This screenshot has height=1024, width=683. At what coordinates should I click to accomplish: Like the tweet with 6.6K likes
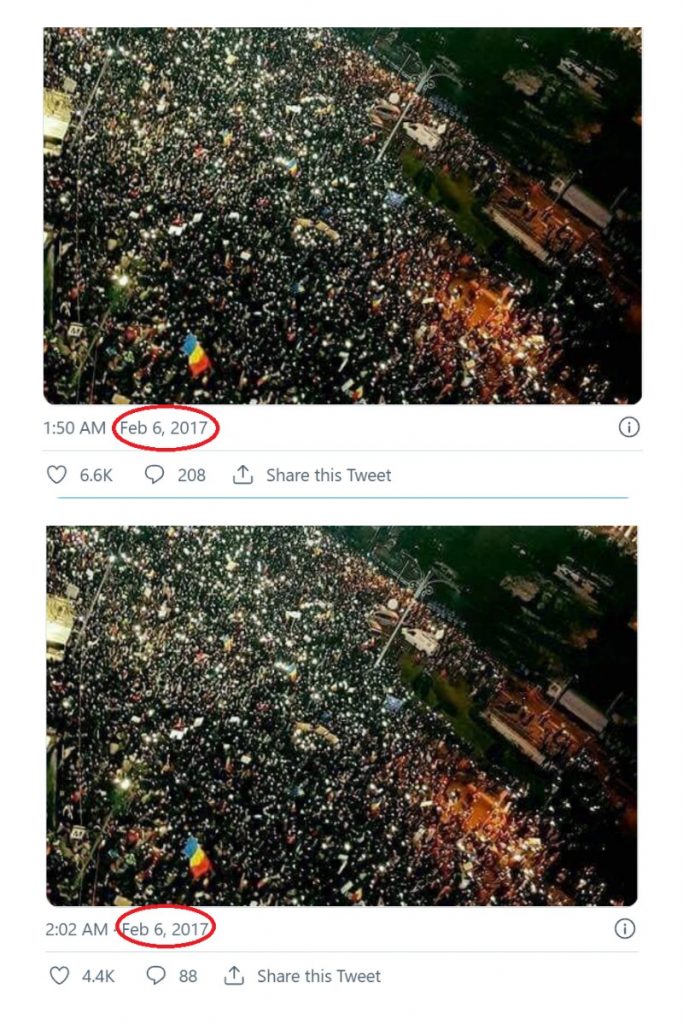(57, 475)
